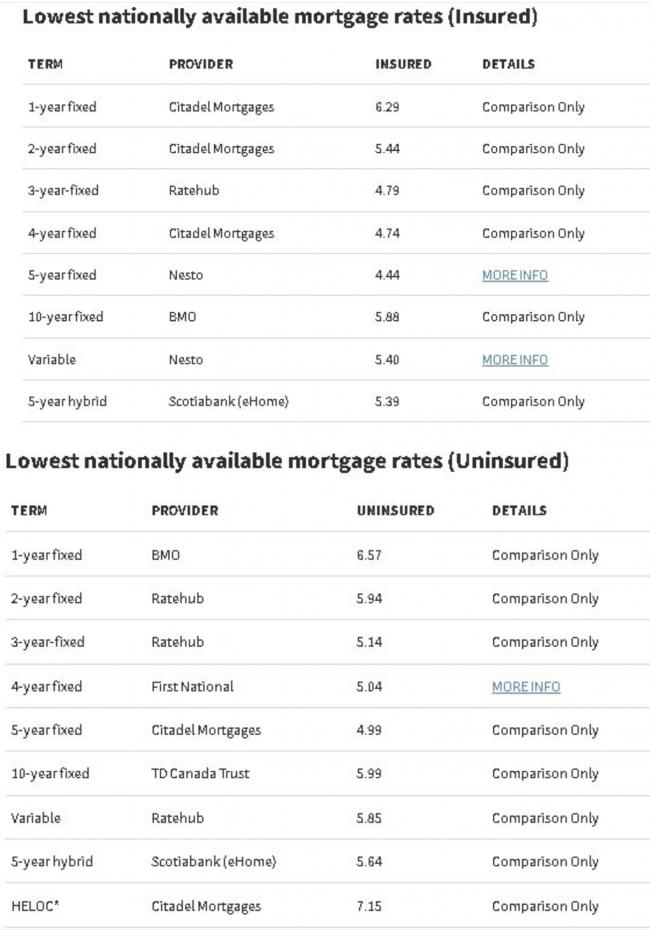
Task: Click Ratehub in insured 3-year-fixed row
Action: click(194, 190)
